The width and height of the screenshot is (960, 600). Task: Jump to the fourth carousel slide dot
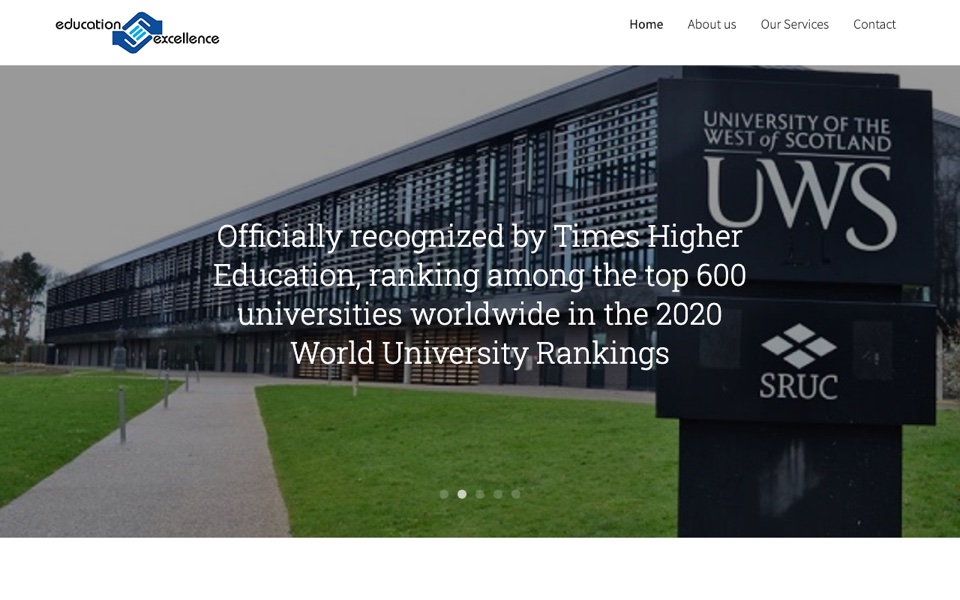coord(498,494)
